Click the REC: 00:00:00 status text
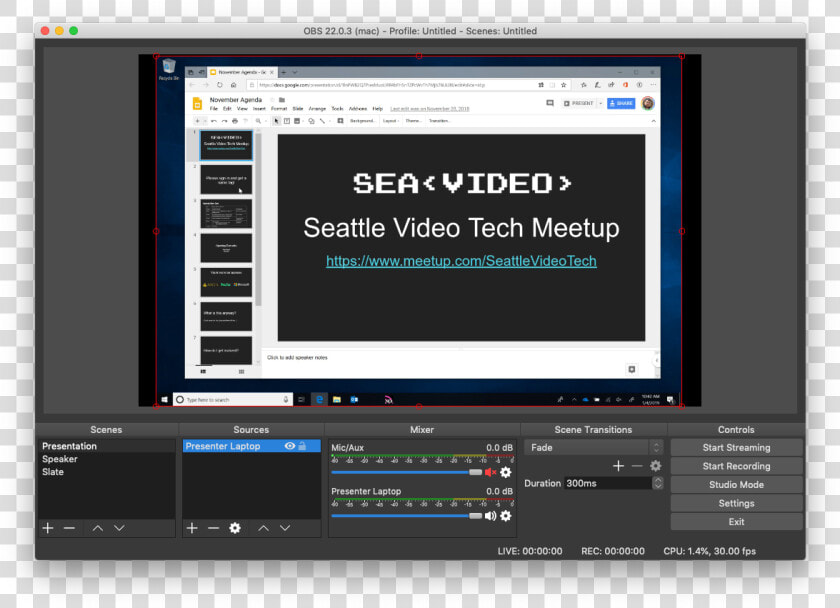Screen dimensions: 840x608 pyautogui.click(x=613, y=551)
